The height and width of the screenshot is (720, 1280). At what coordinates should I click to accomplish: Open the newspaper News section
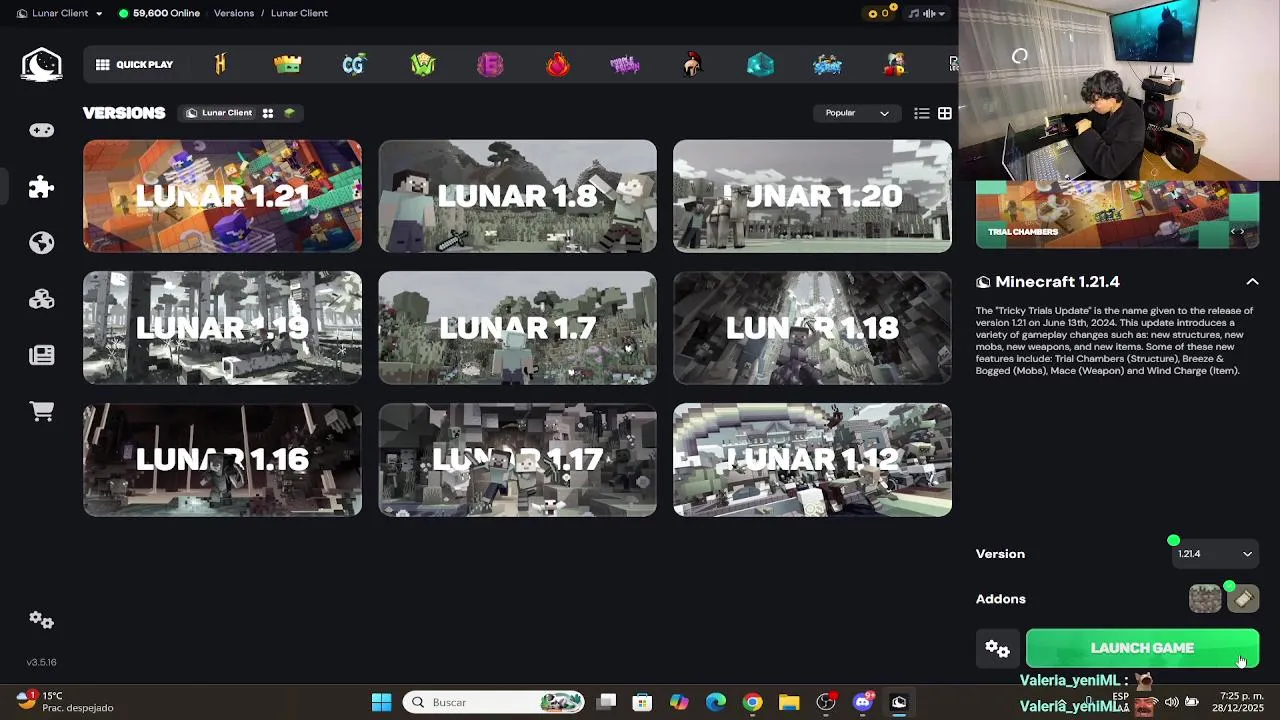(x=41, y=355)
